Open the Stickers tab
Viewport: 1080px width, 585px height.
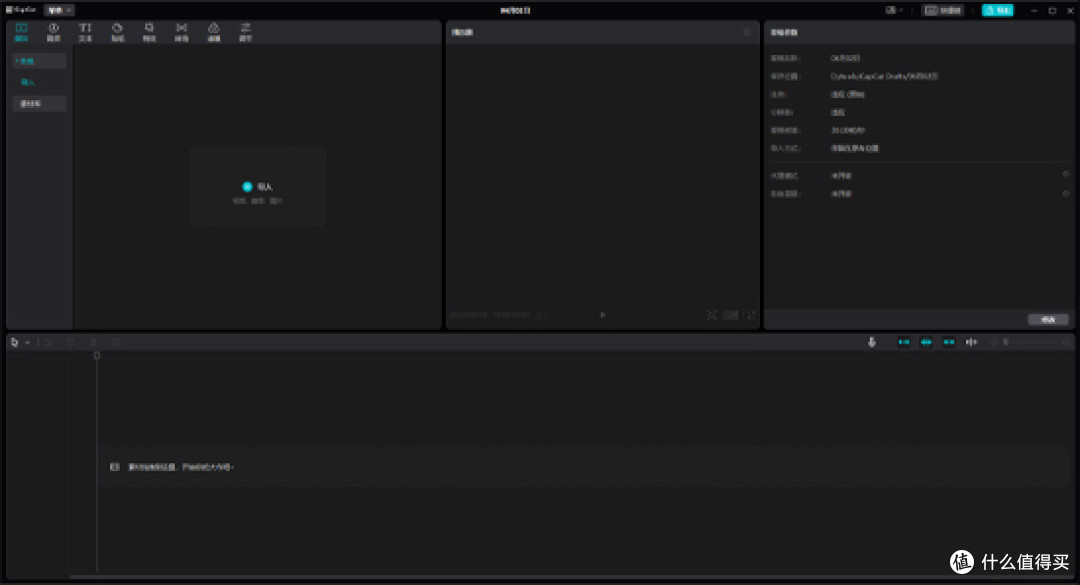tap(117, 32)
